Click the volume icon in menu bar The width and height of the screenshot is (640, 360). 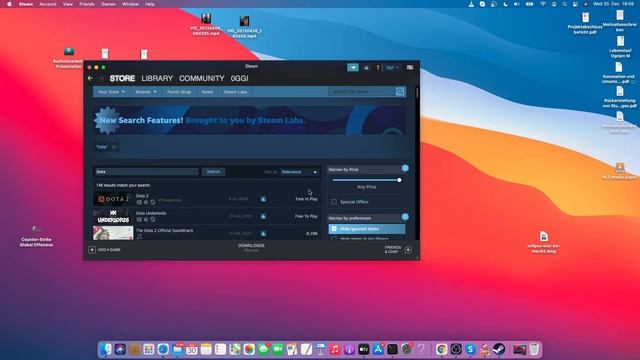coord(516,4)
